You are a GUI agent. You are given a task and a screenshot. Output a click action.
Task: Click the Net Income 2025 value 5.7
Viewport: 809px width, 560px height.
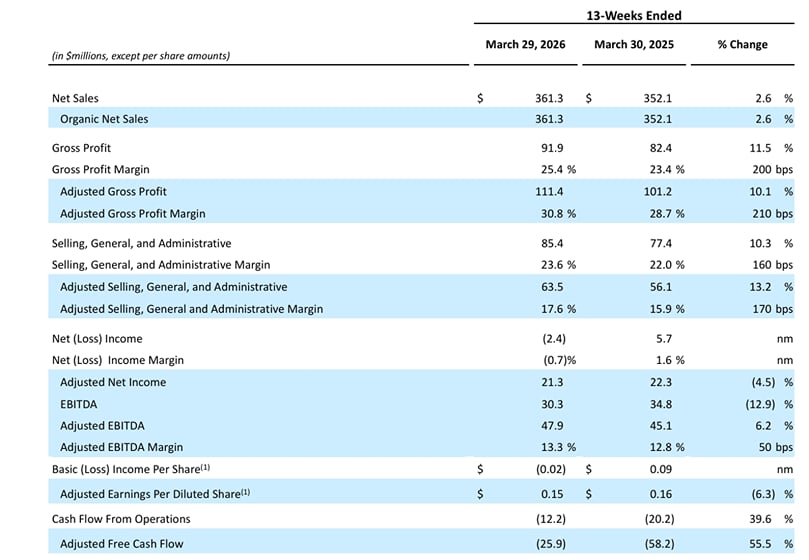(x=664, y=339)
